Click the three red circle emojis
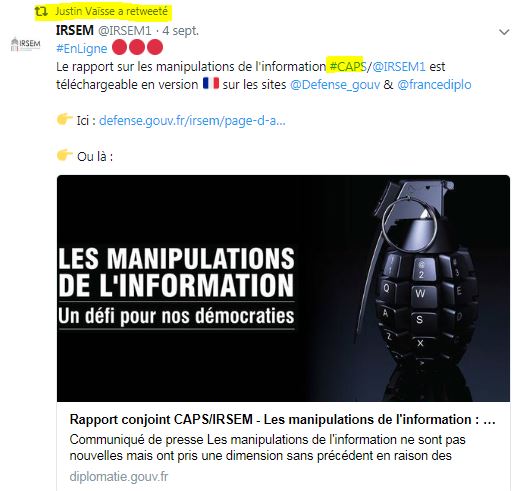 tap(137, 47)
